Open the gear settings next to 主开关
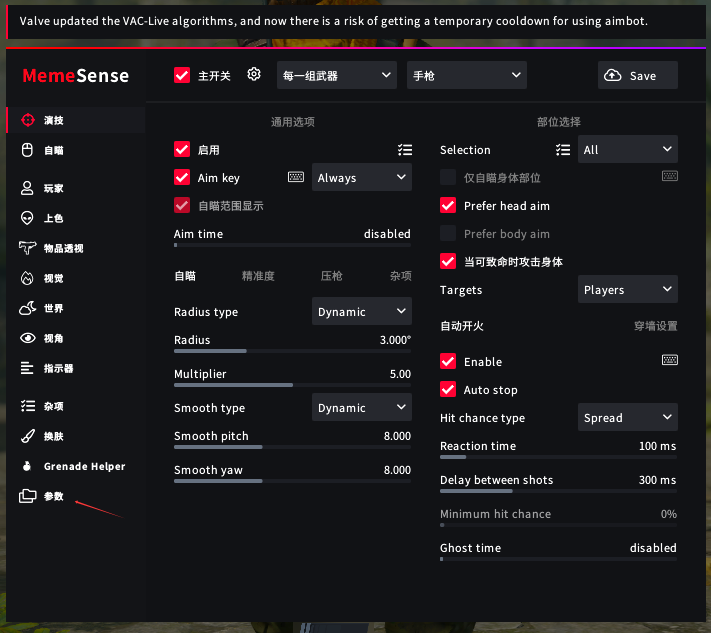Image resolution: width=711 pixels, height=633 pixels. tap(254, 75)
